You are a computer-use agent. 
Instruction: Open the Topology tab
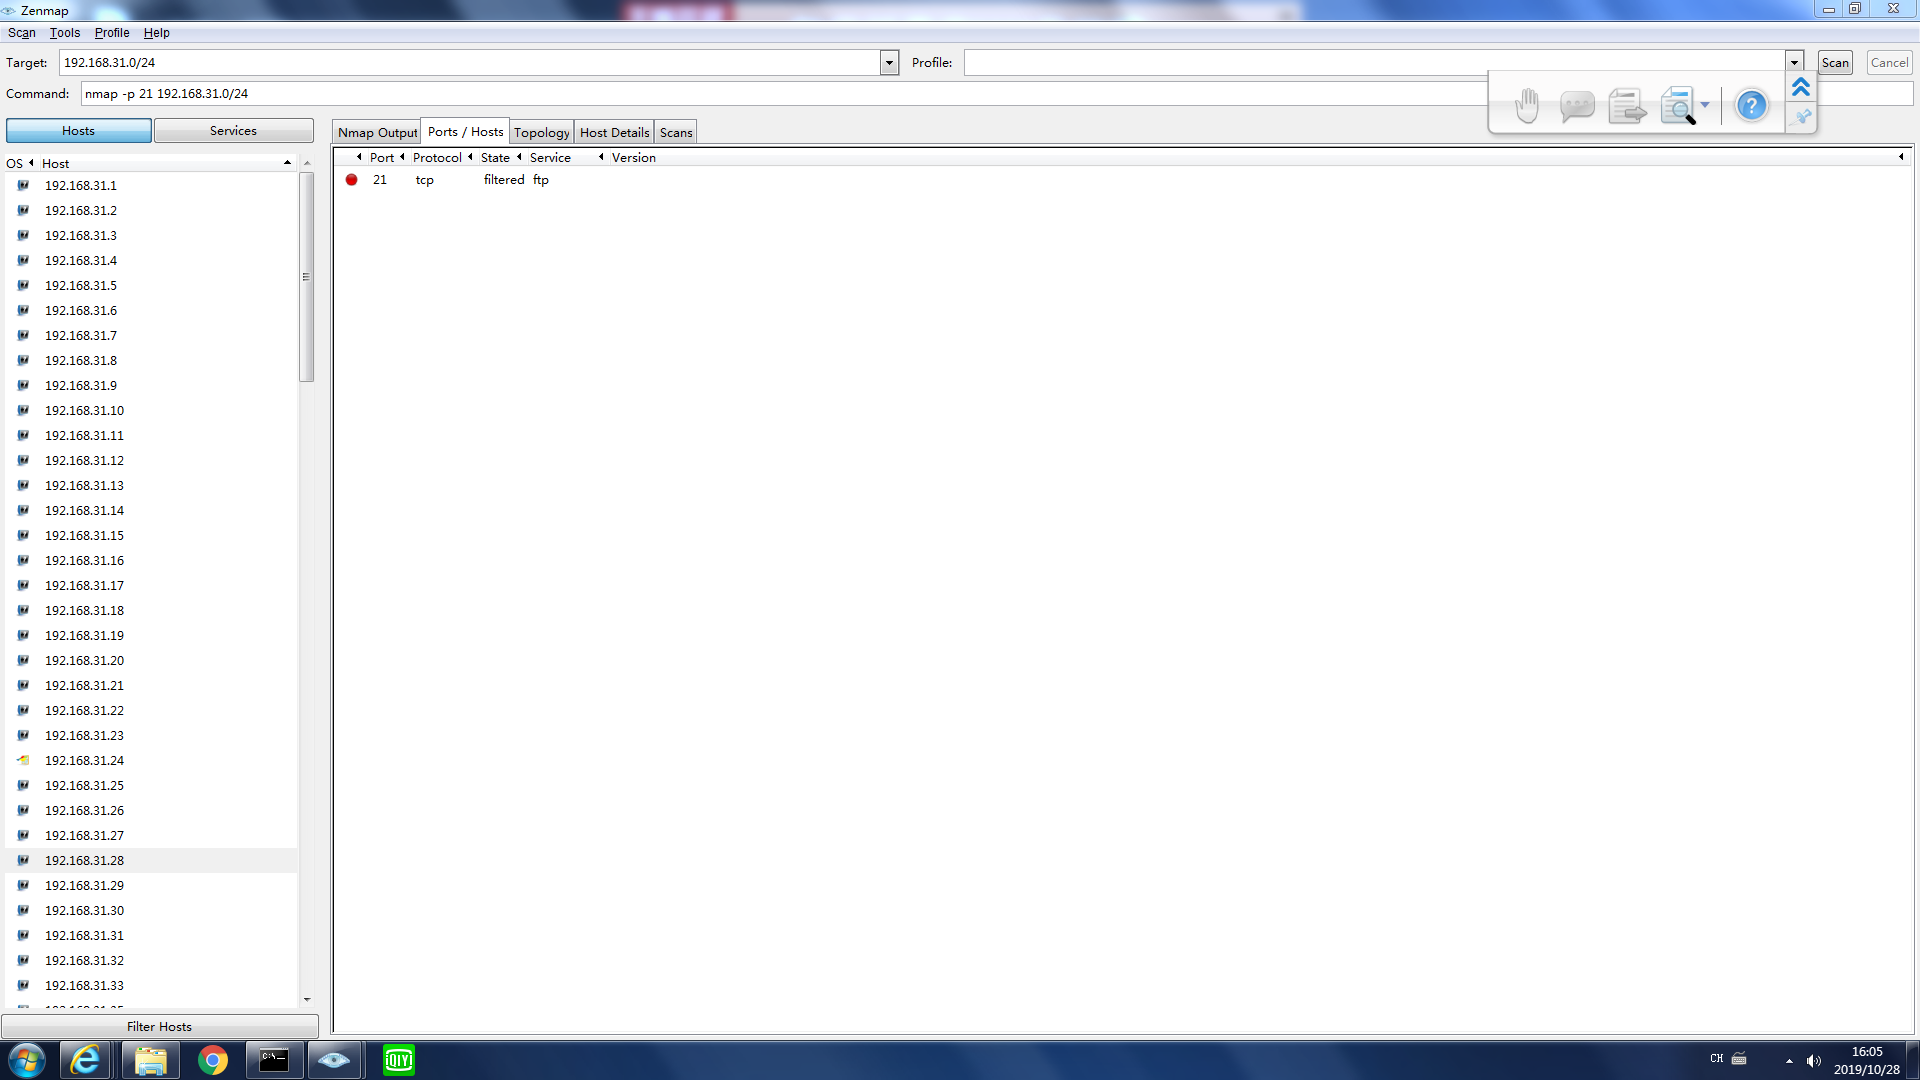[x=541, y=132]
